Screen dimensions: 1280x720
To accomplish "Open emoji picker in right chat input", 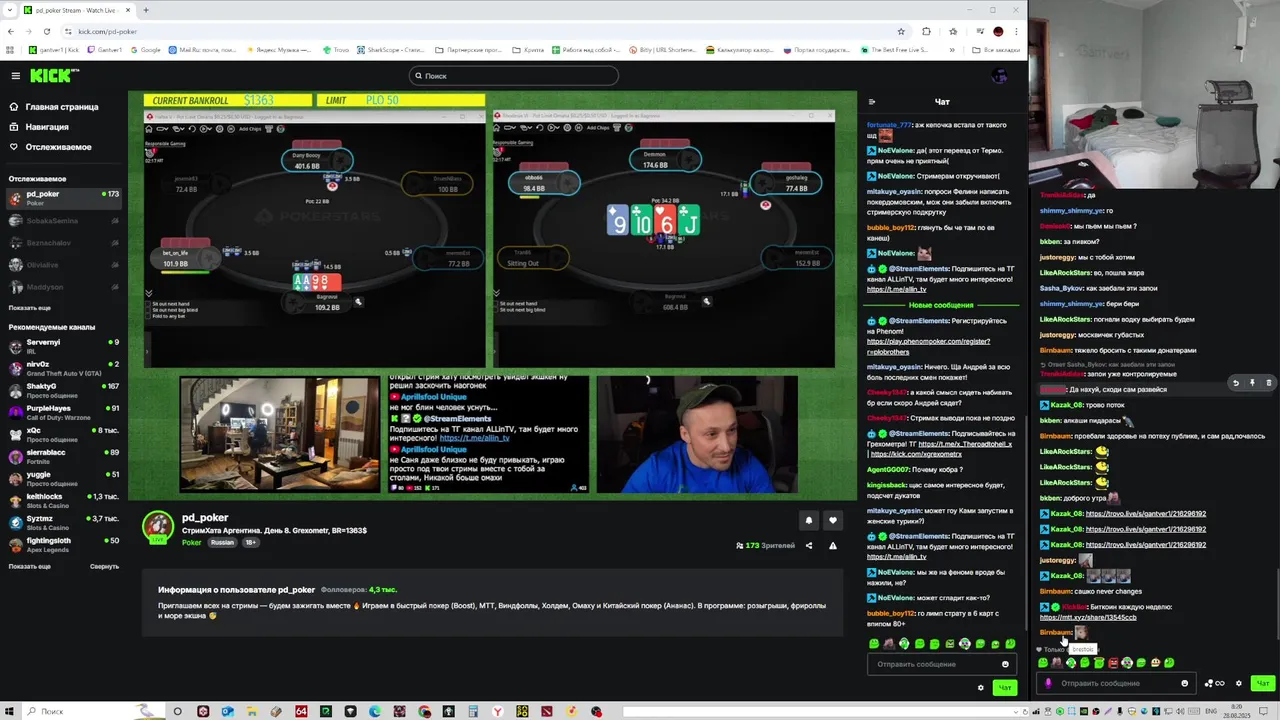I will 1185,684.
